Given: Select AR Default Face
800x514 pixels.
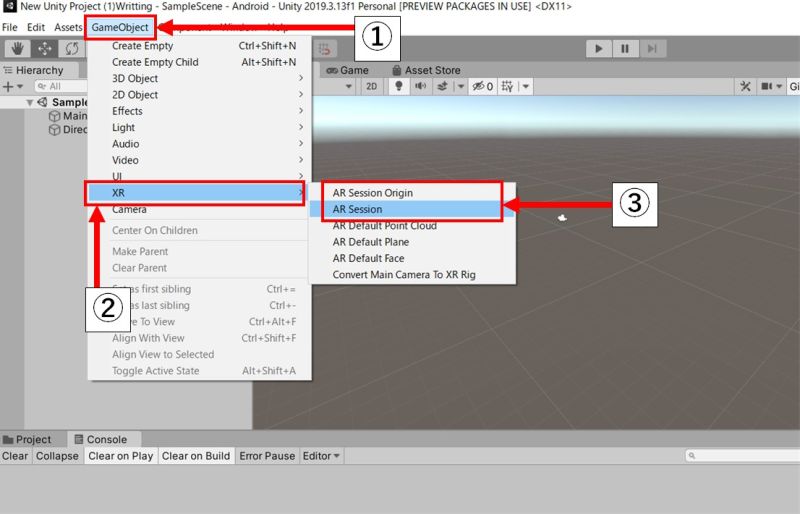Looking at the screenshot, I should (412, 258).
